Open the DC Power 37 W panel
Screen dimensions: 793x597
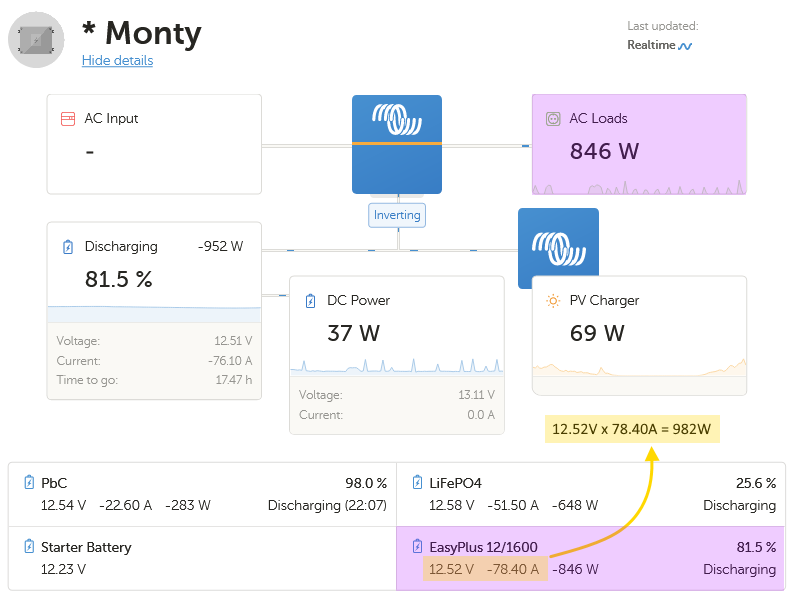(391, 355)
